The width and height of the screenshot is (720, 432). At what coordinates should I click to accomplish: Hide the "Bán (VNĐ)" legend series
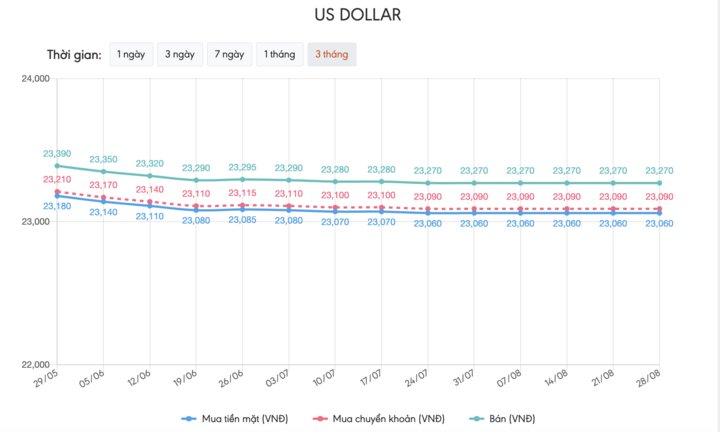click(510, 417)
